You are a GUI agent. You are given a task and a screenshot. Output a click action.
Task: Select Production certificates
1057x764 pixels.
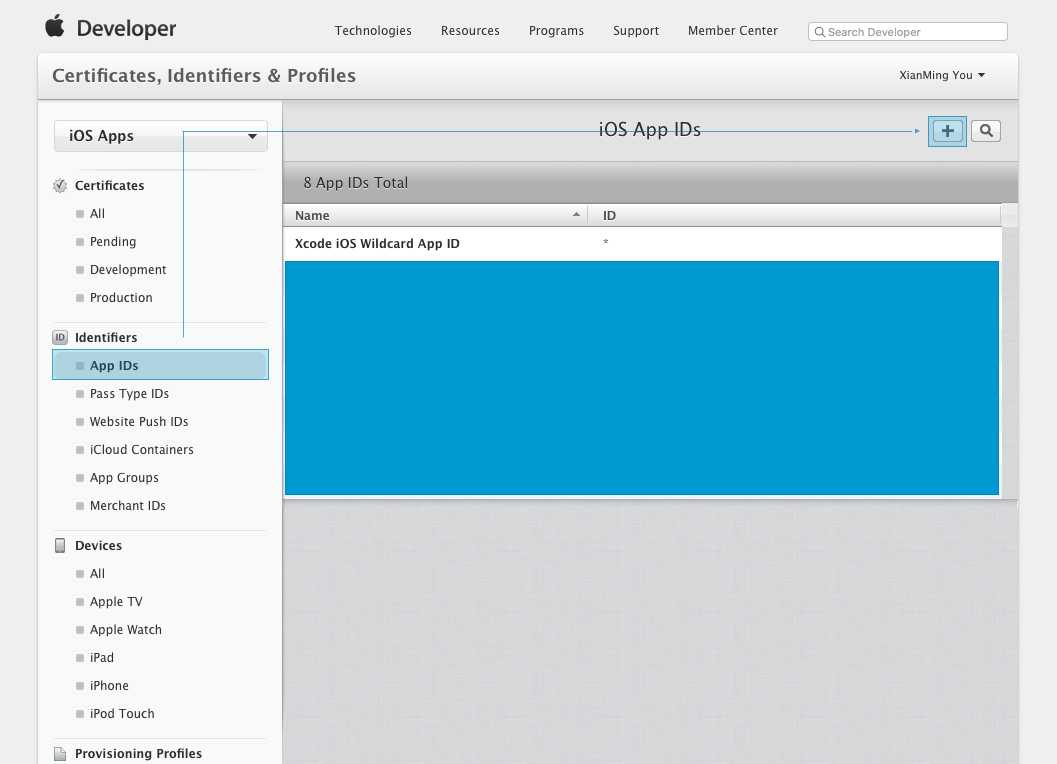pos(121,297)
